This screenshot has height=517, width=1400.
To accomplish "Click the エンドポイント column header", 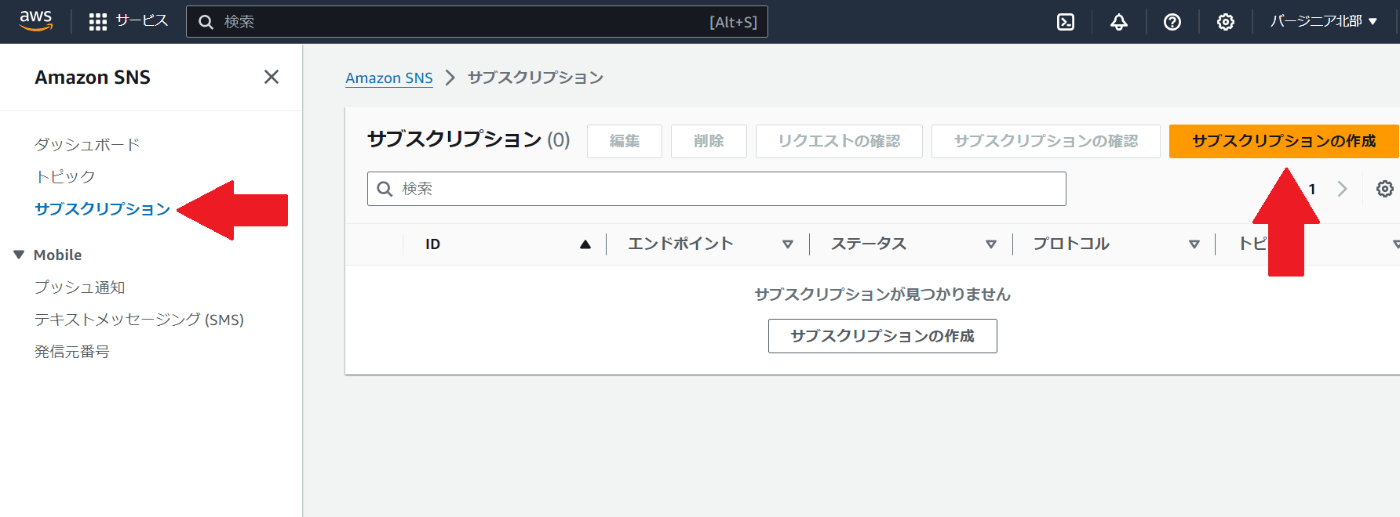I will tap(680, 244).
